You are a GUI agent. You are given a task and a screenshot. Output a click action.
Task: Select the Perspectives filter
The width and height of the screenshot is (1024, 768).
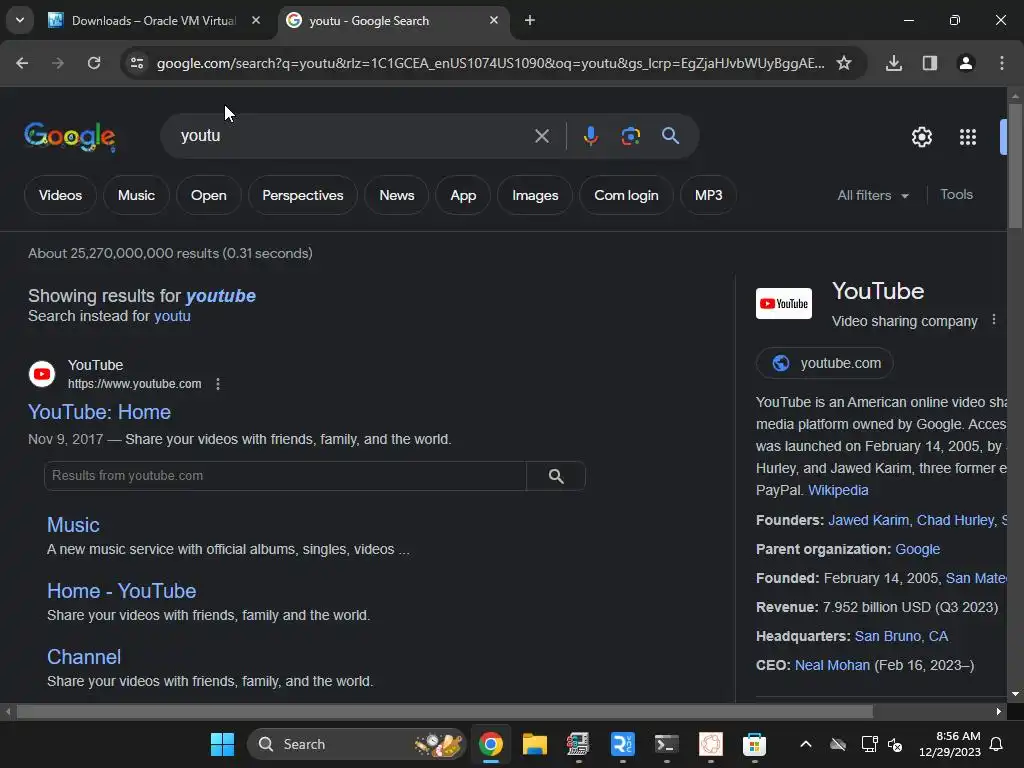pos(302,195)
